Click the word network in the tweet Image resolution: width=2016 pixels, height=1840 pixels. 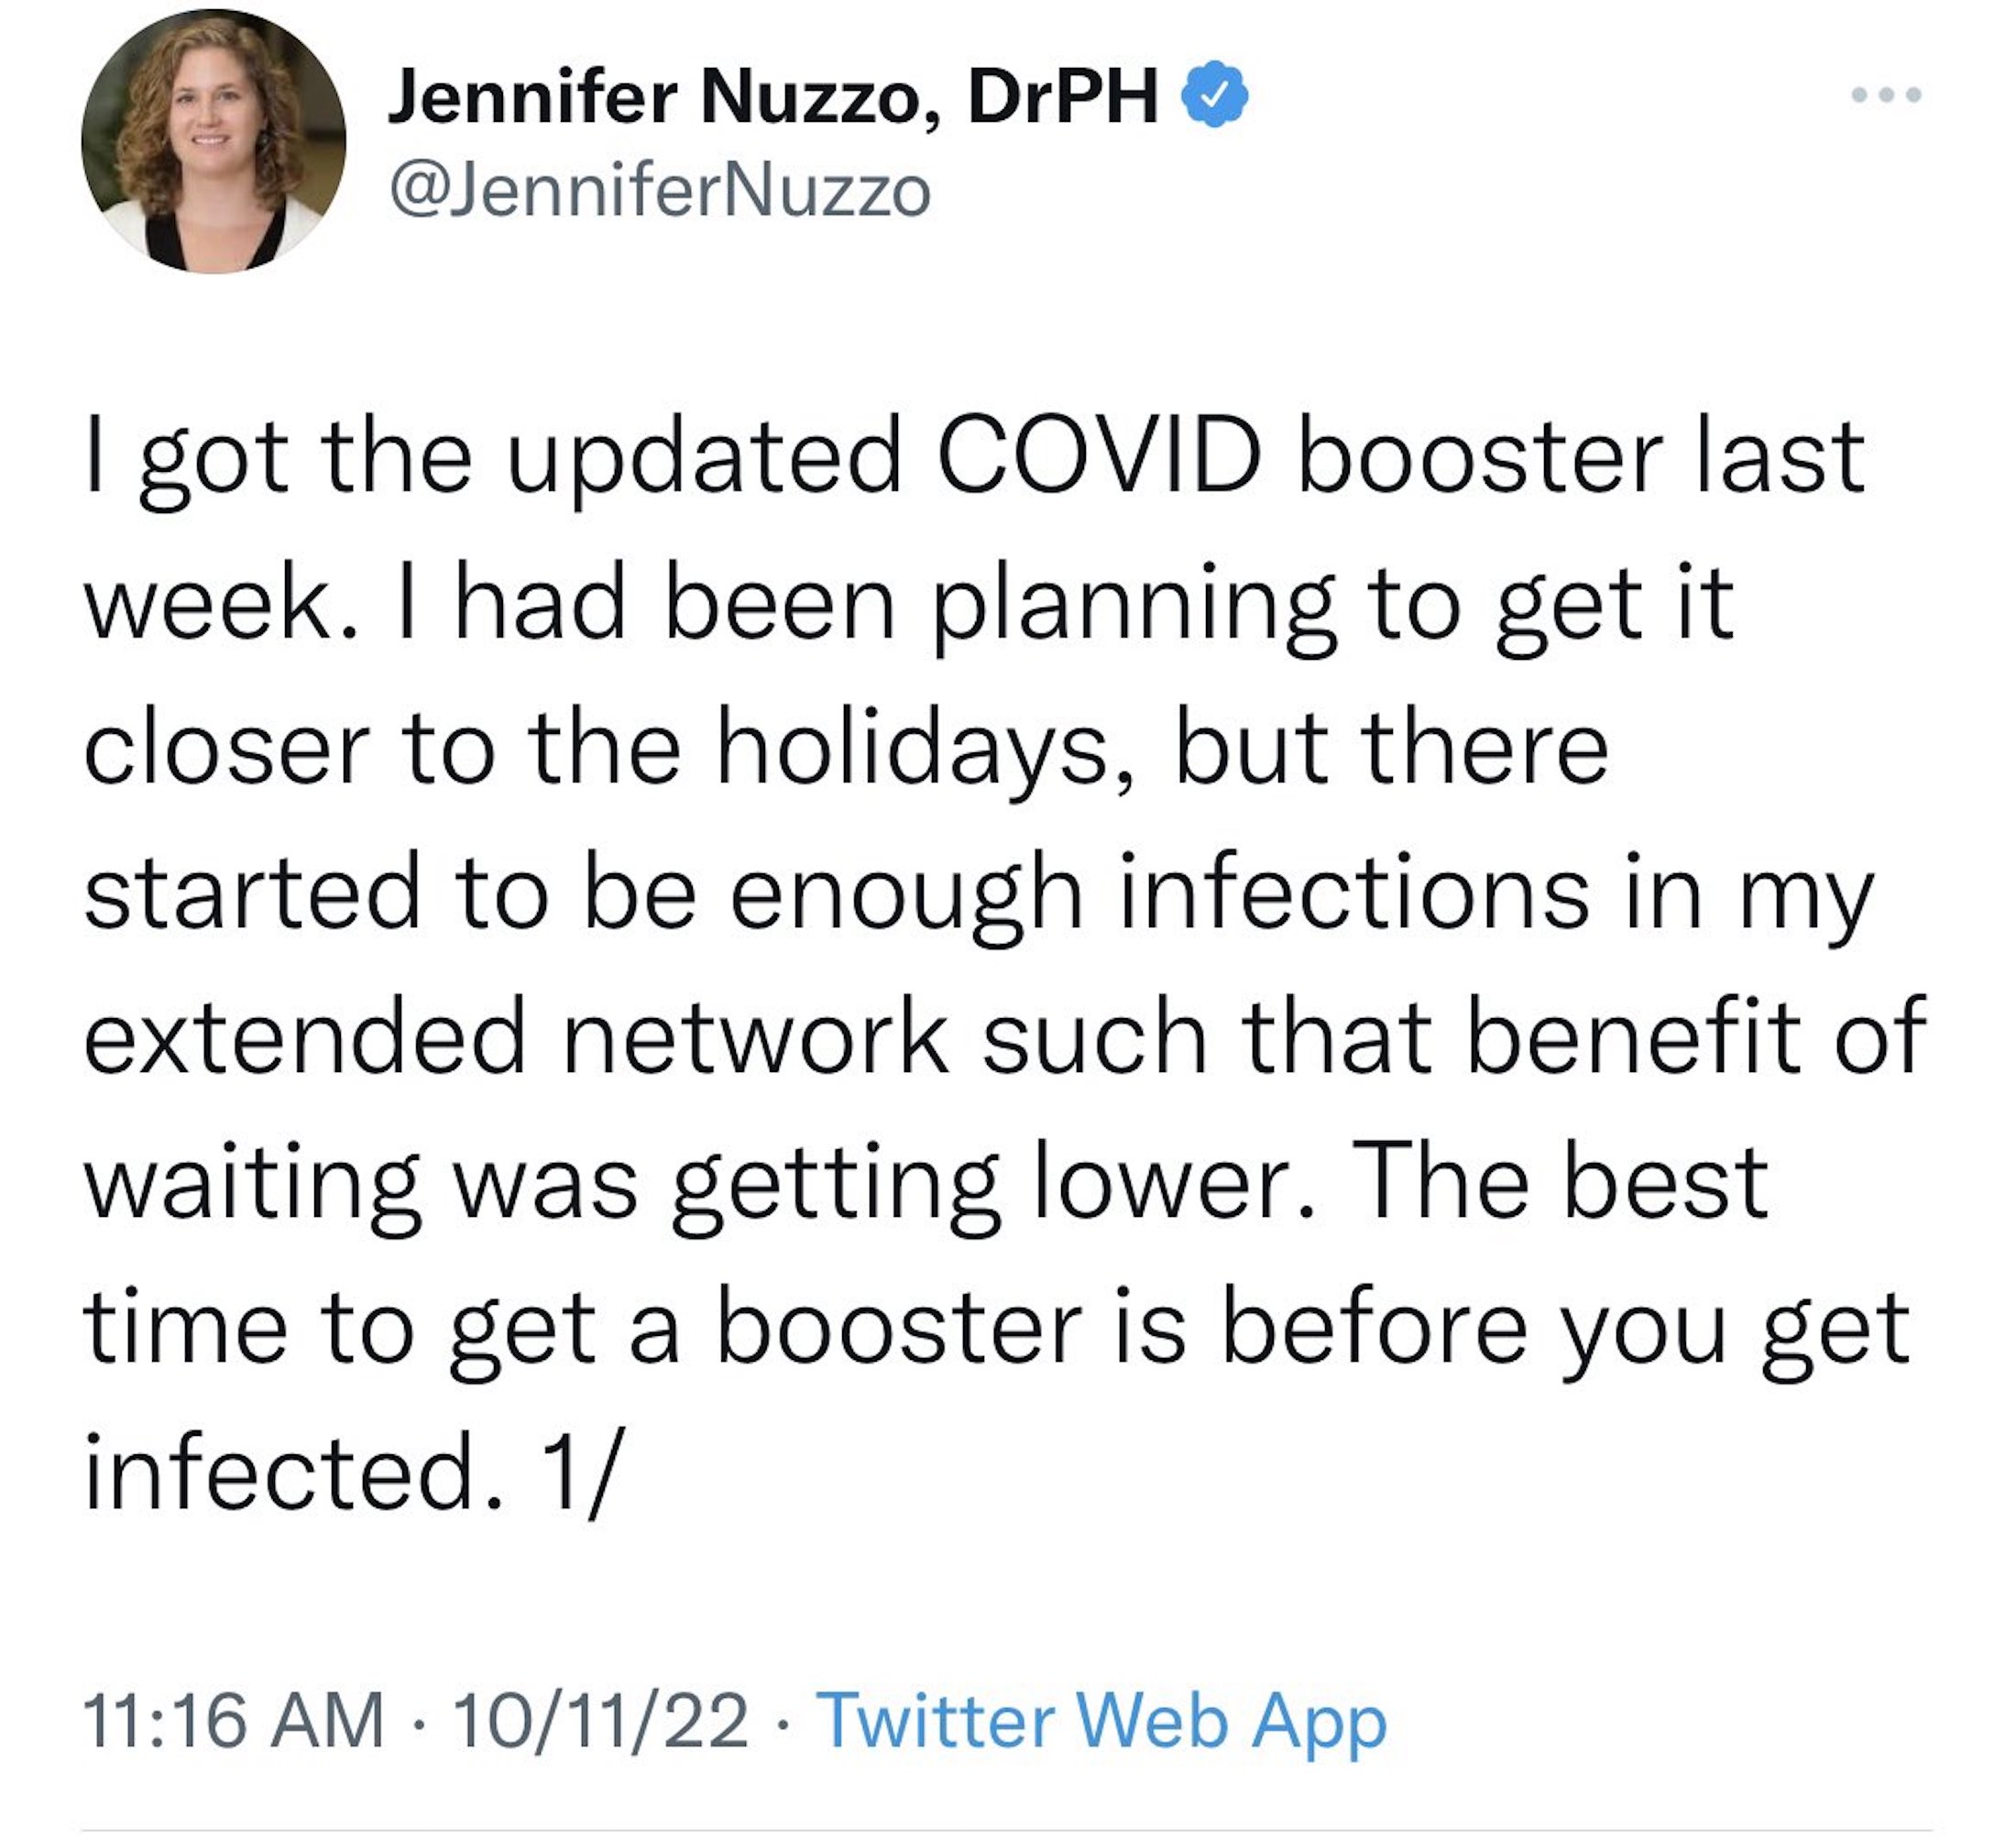[754, 1037]
